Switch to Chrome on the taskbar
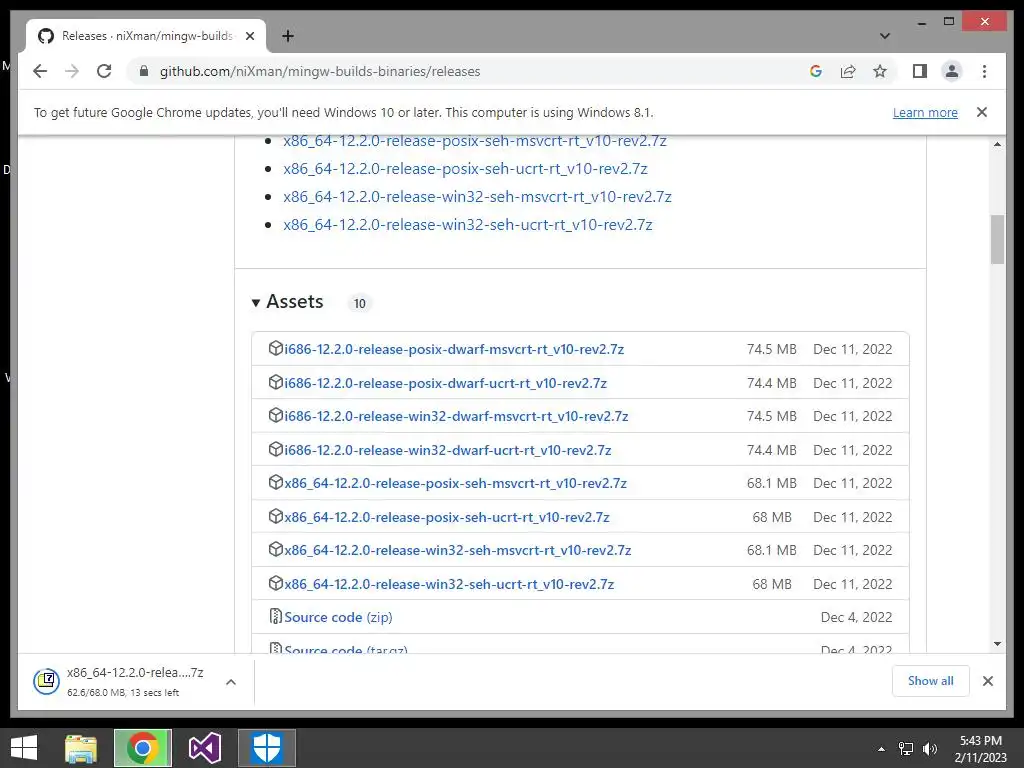The height and width of the screenshot is (768, 1024). 143,748
